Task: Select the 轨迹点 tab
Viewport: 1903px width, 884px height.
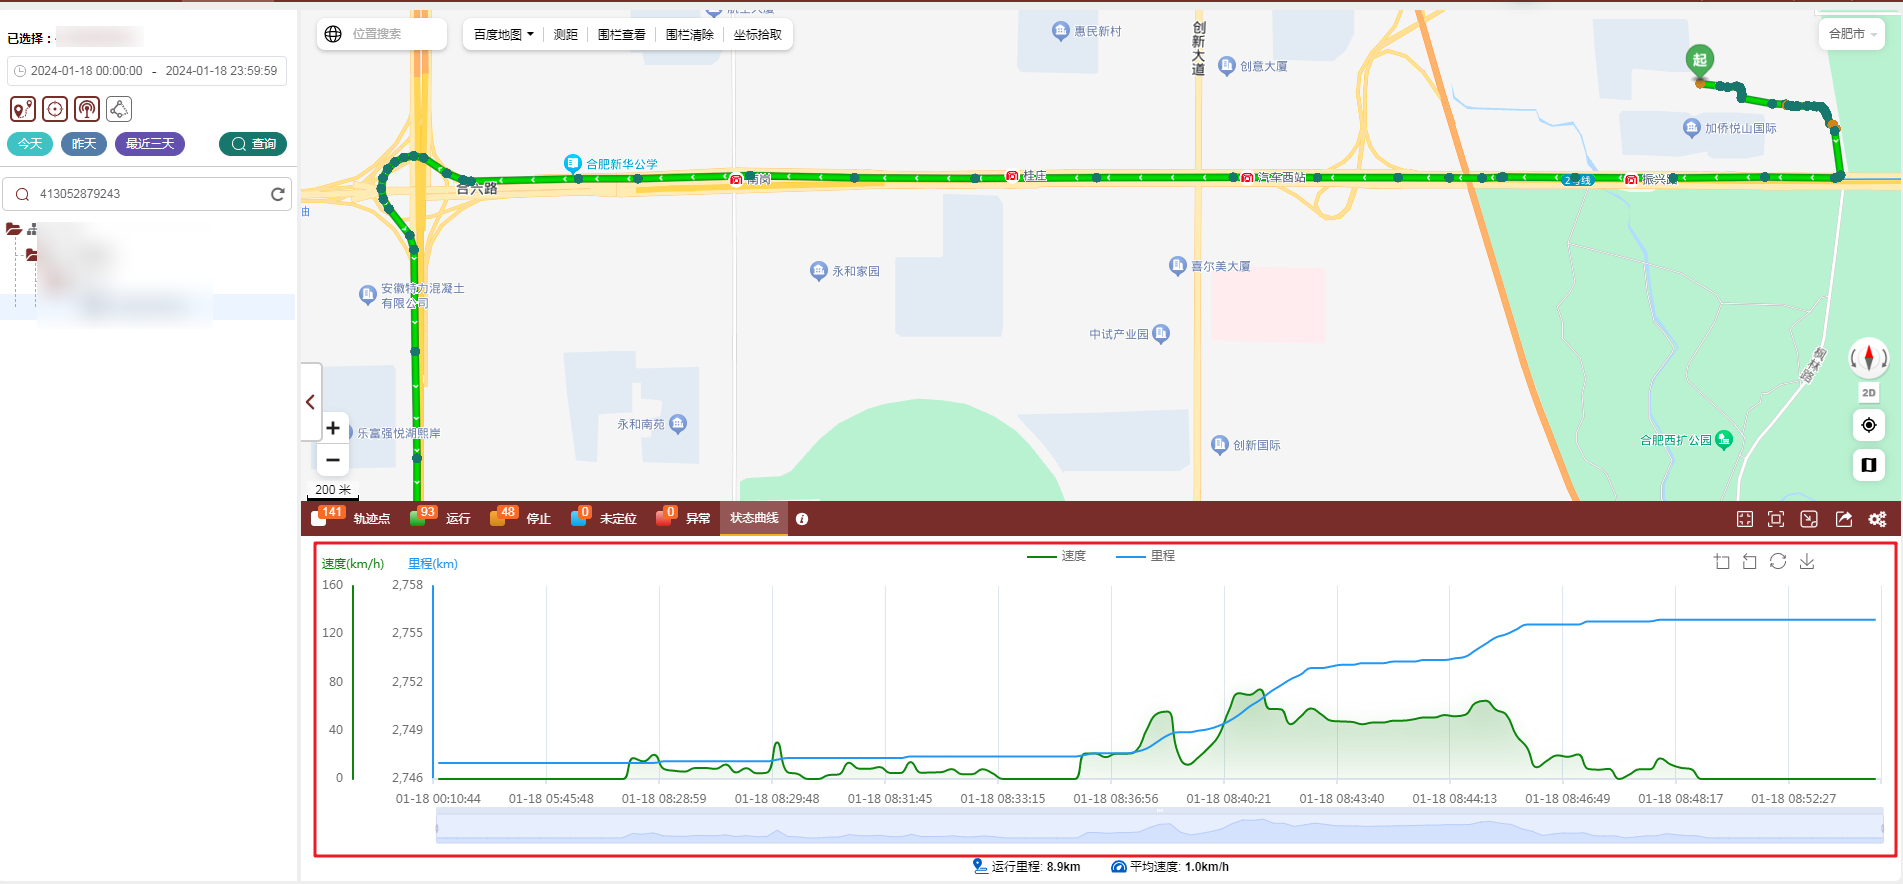Action: point(371,519)
